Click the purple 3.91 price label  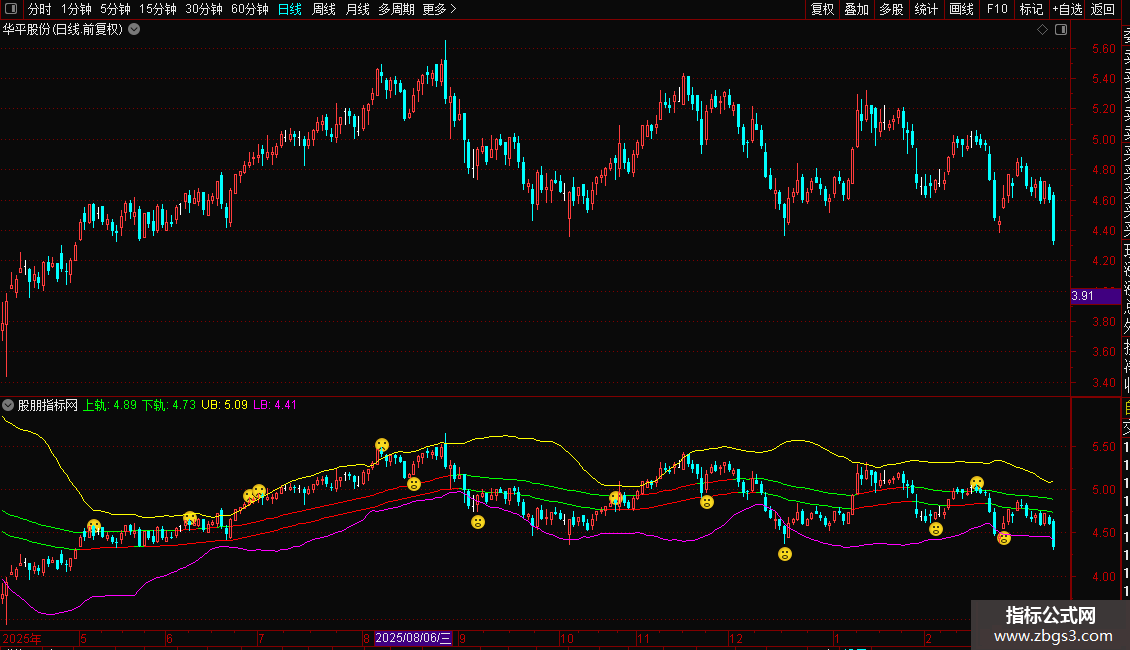point(1082,296)
